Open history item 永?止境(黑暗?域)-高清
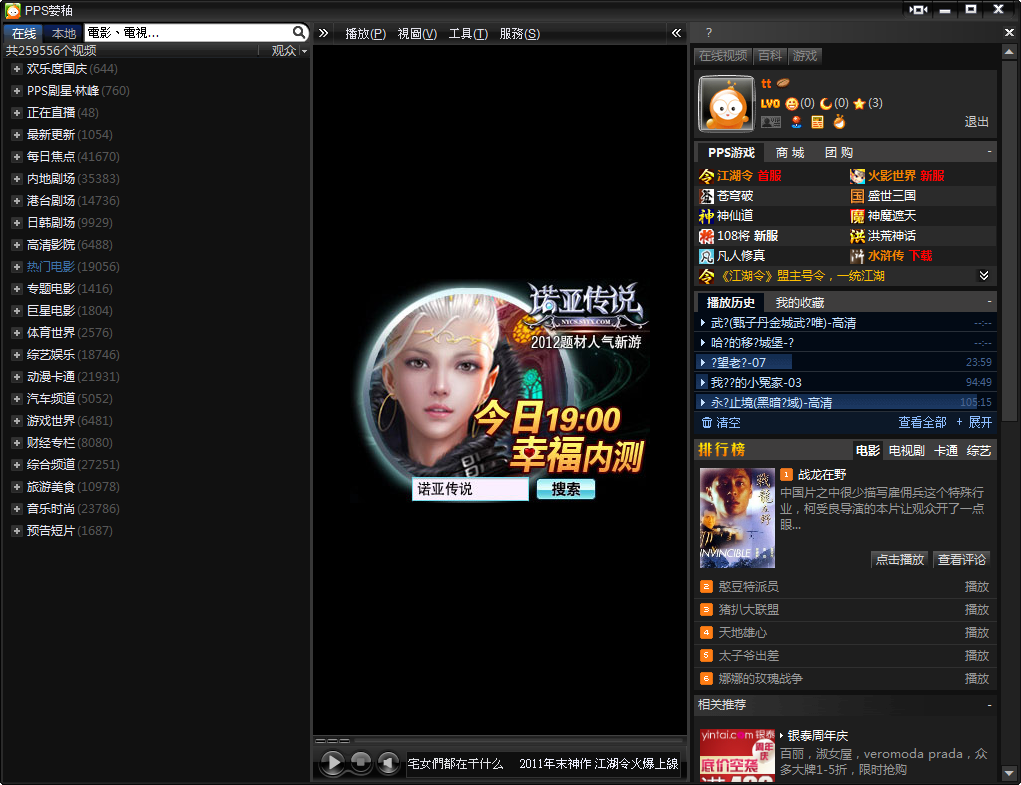This screenshot has width=1021, height=785. [845, 402]
